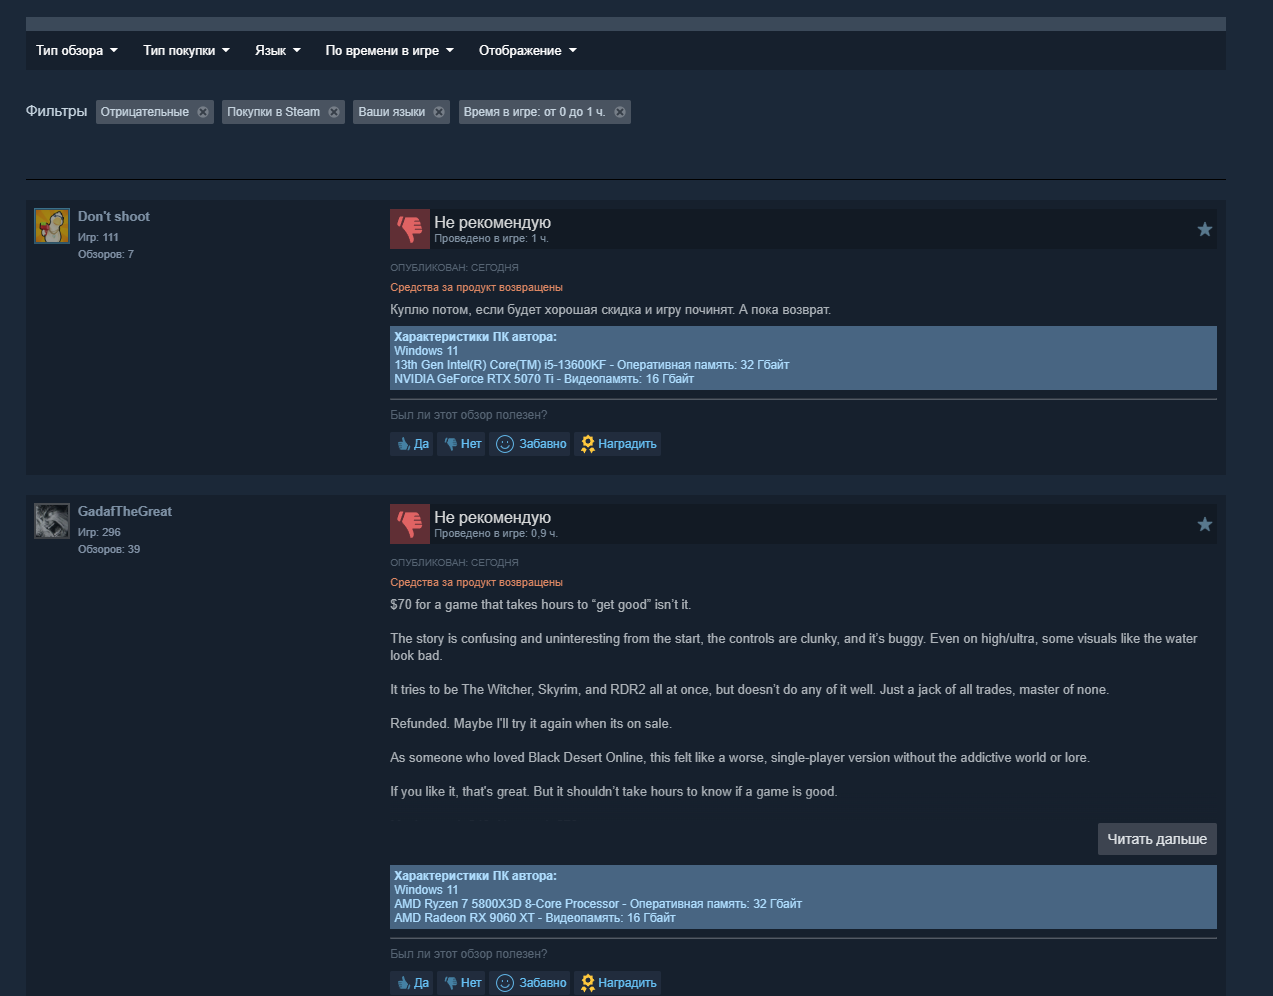Expand the Тип покупки dropdown
The image size is (1273, 996).
click(x=186, y=51)
